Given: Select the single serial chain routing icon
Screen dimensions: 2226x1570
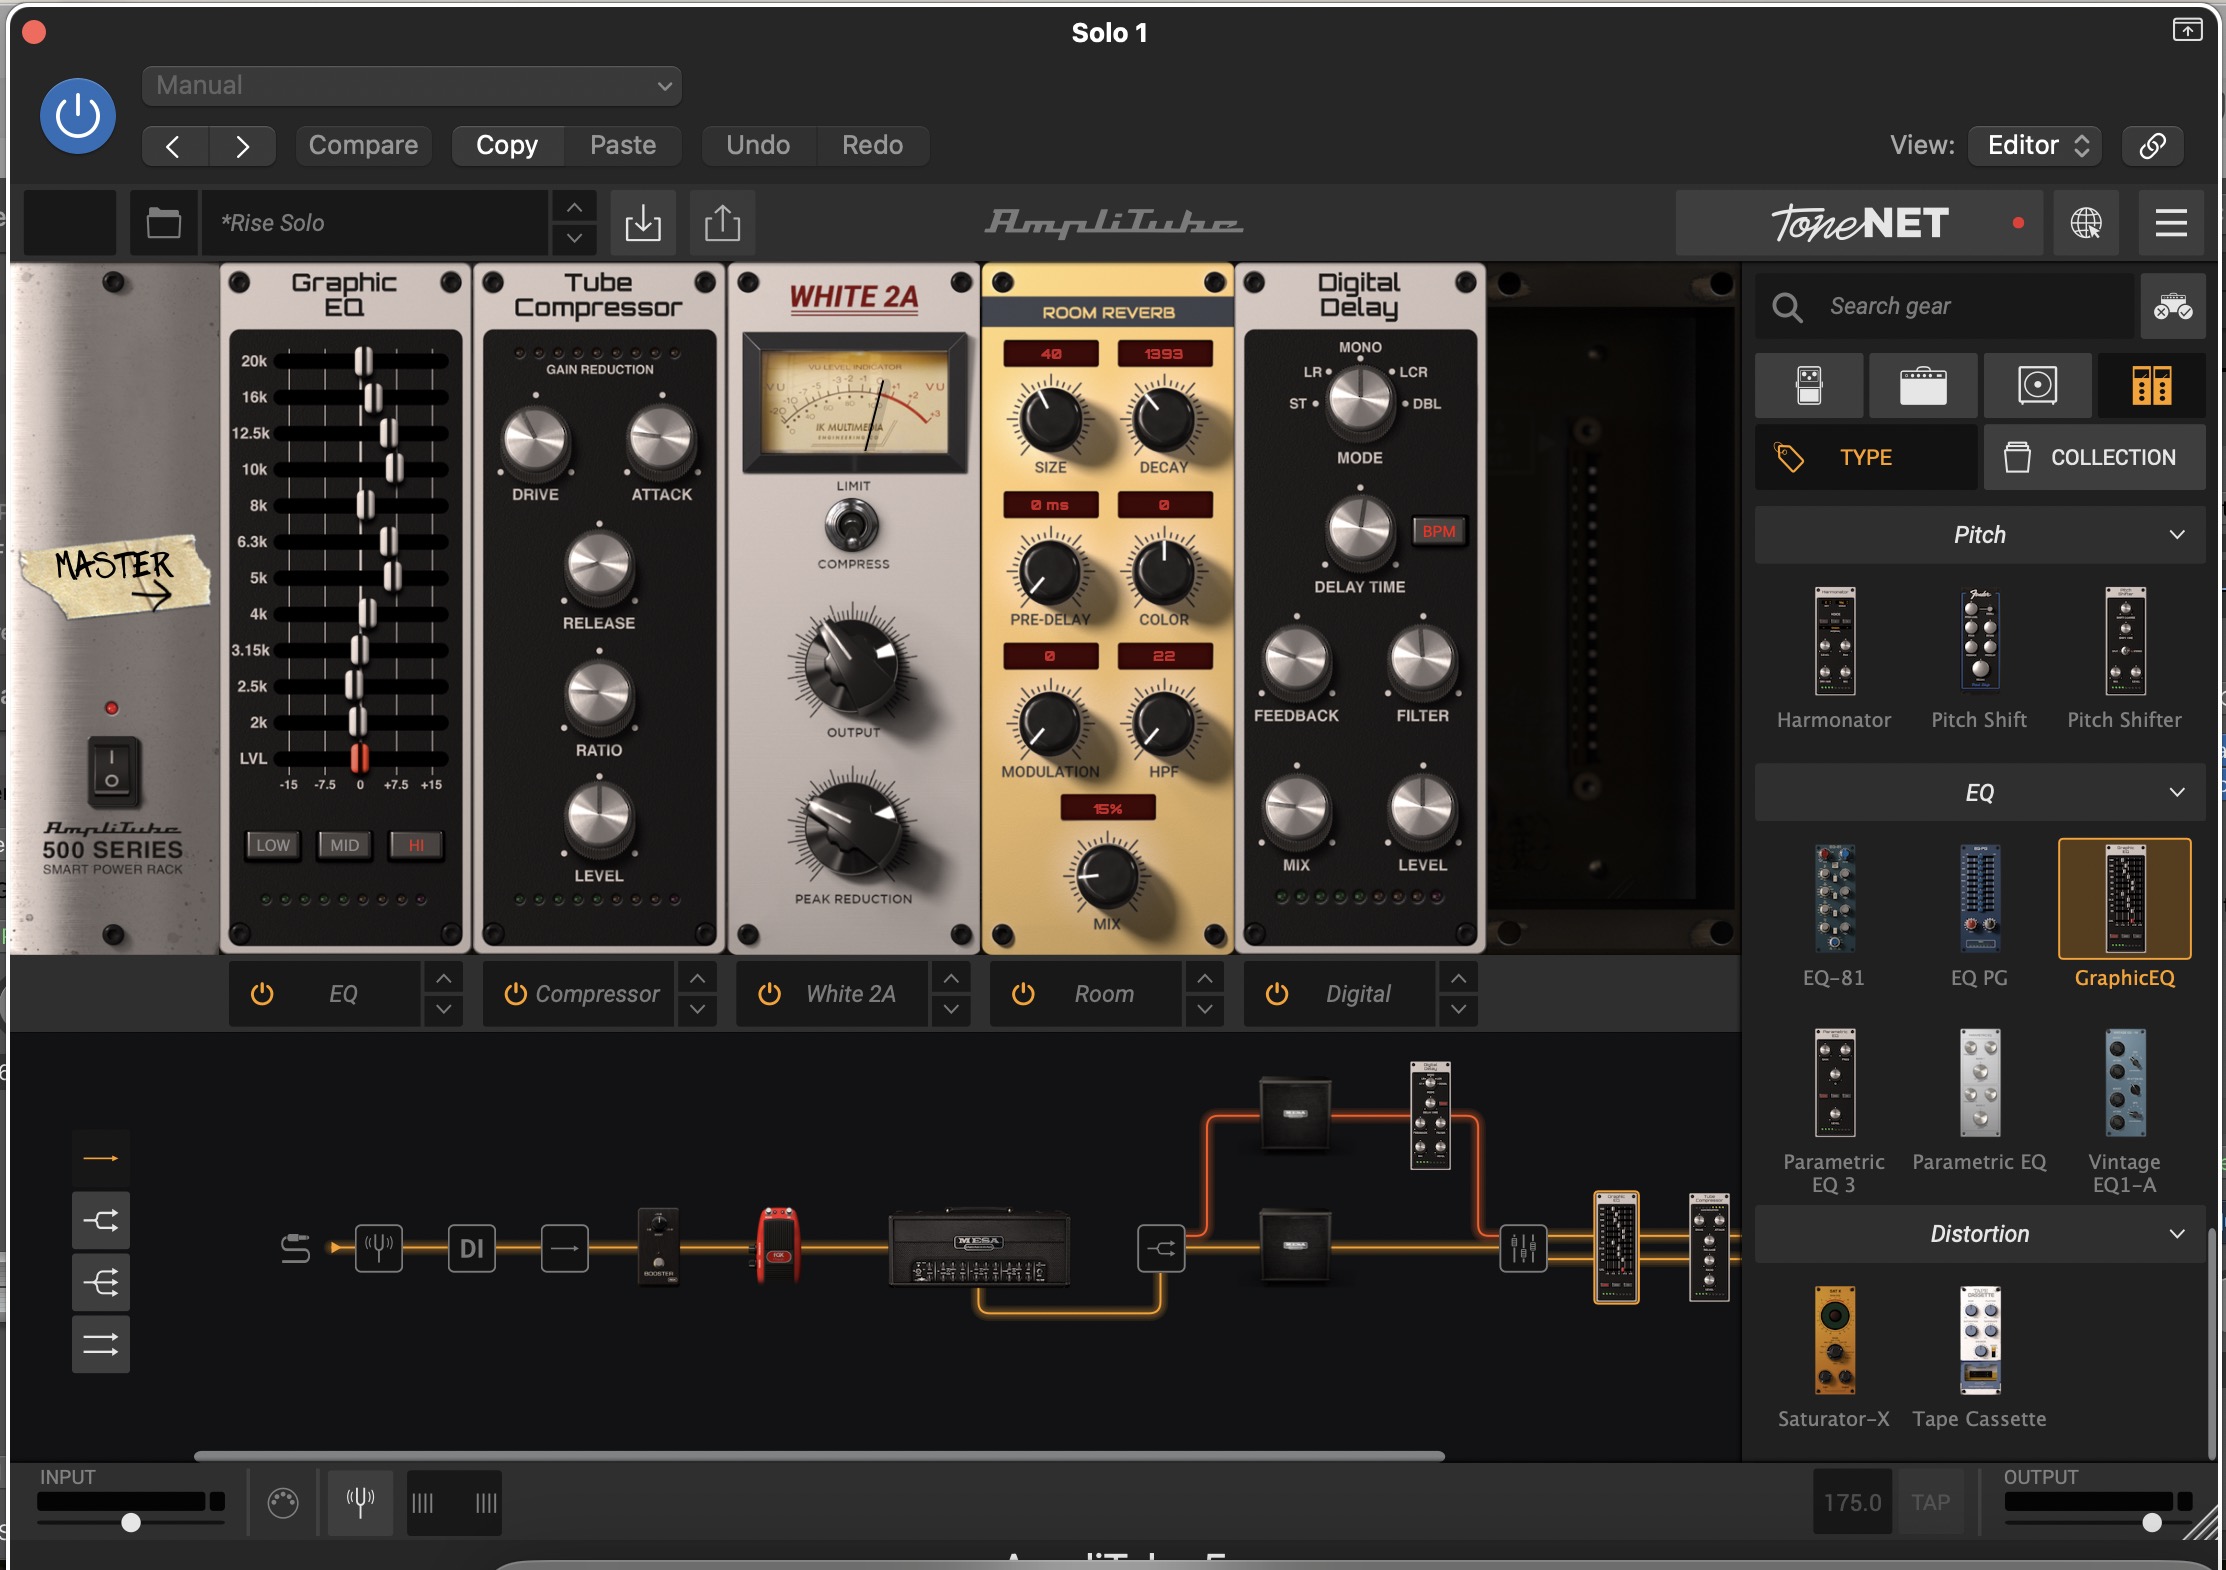Looking at the screenshot, I should (x=100, y=1158).
